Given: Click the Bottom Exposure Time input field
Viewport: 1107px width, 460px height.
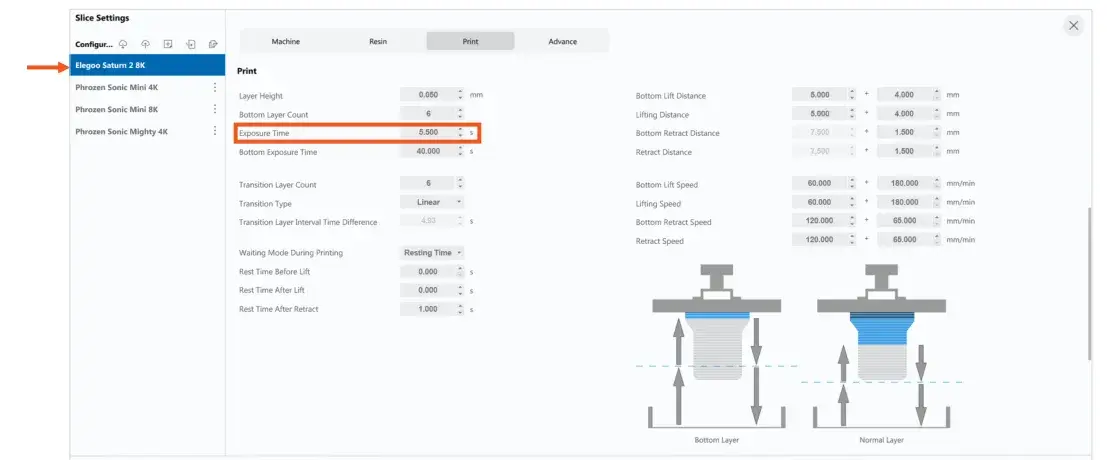Looking at the screenshot, I should click(427, 151).
